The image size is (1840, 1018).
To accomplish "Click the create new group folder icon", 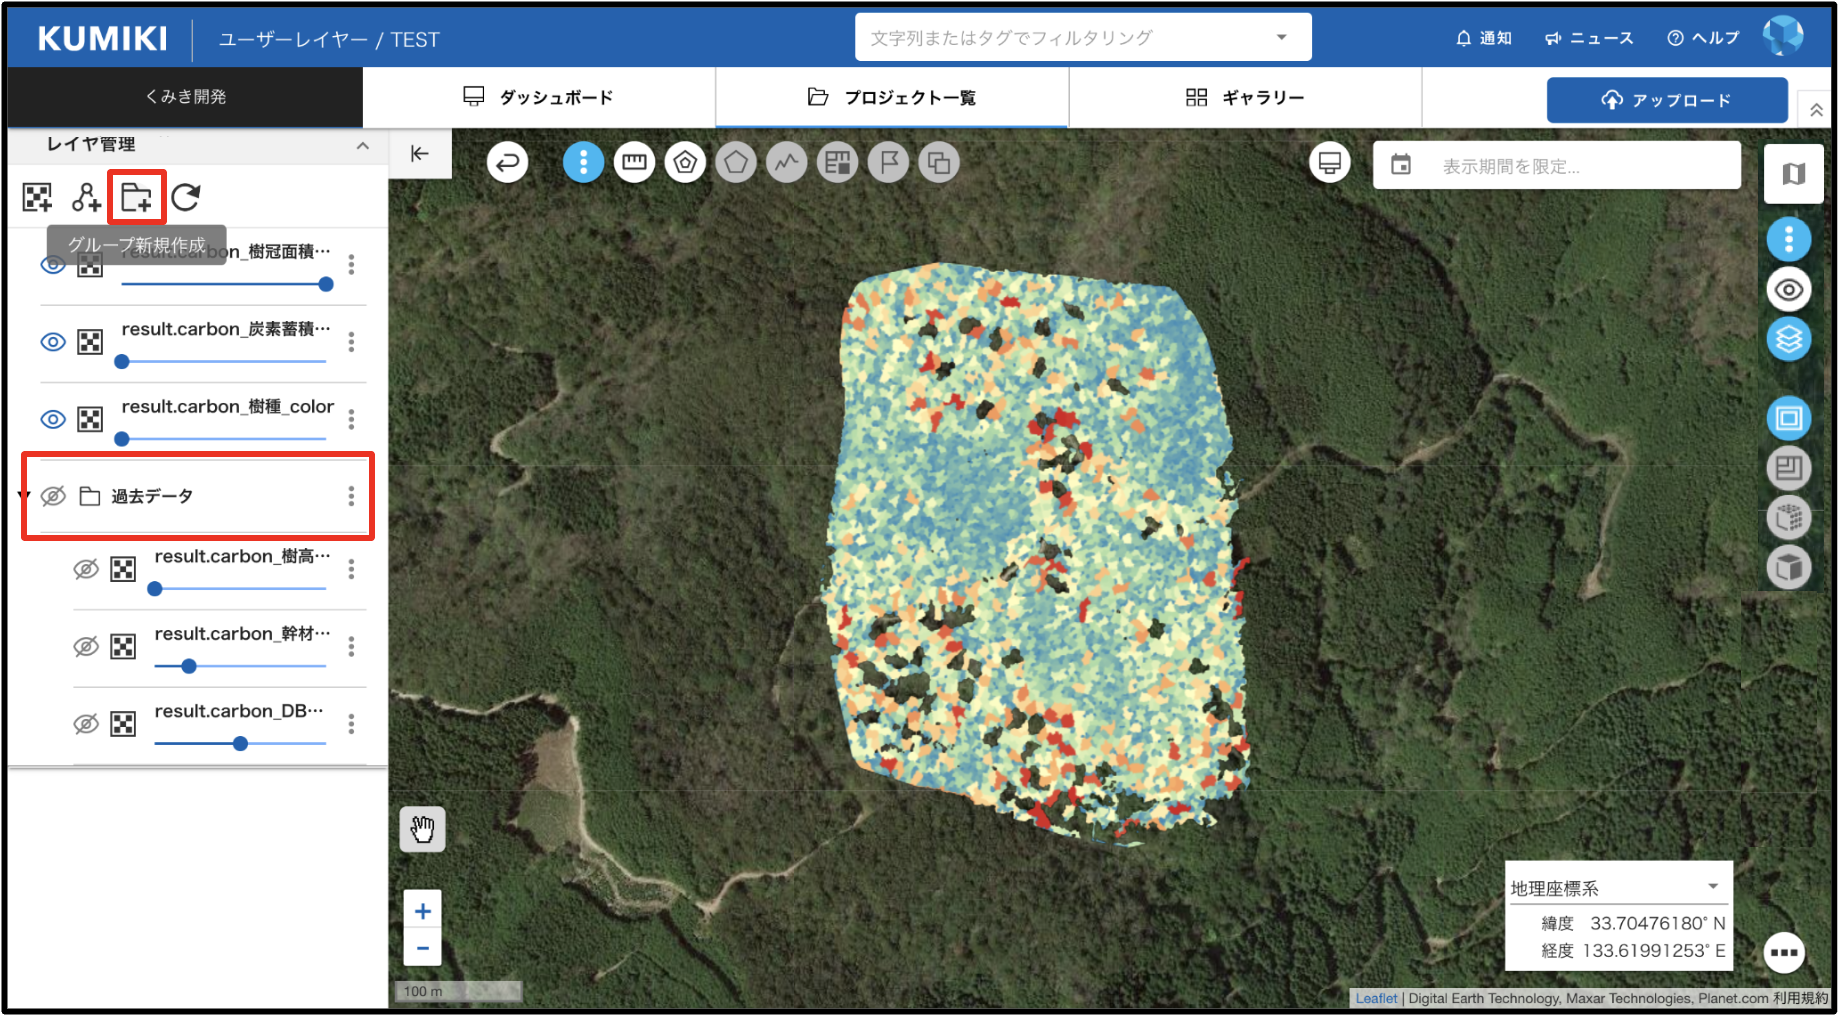I will coord(136,197).
